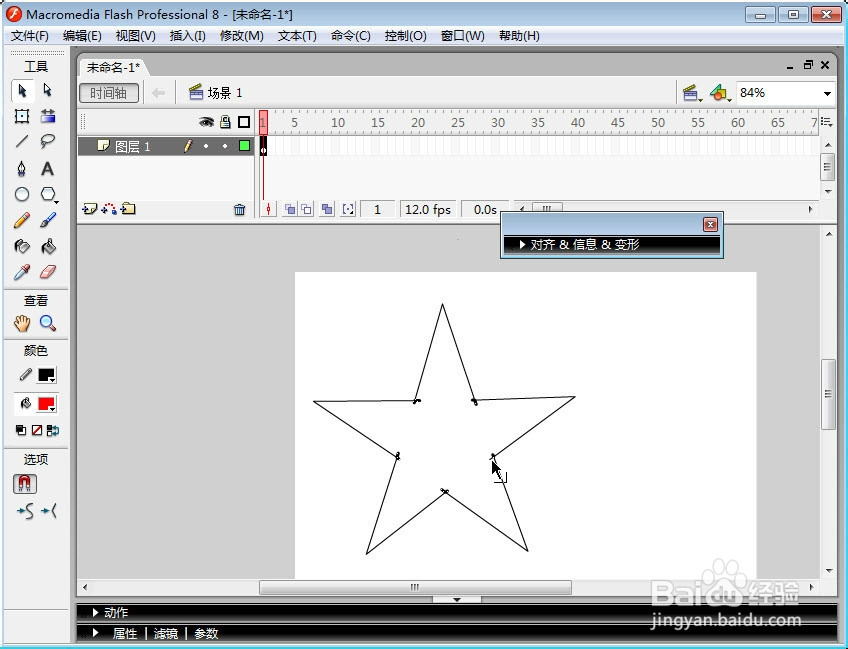Image resolution: width=848 pixels, height=649 pixels.
Task: Open the 参数 tab
Action: click(206, 633)
